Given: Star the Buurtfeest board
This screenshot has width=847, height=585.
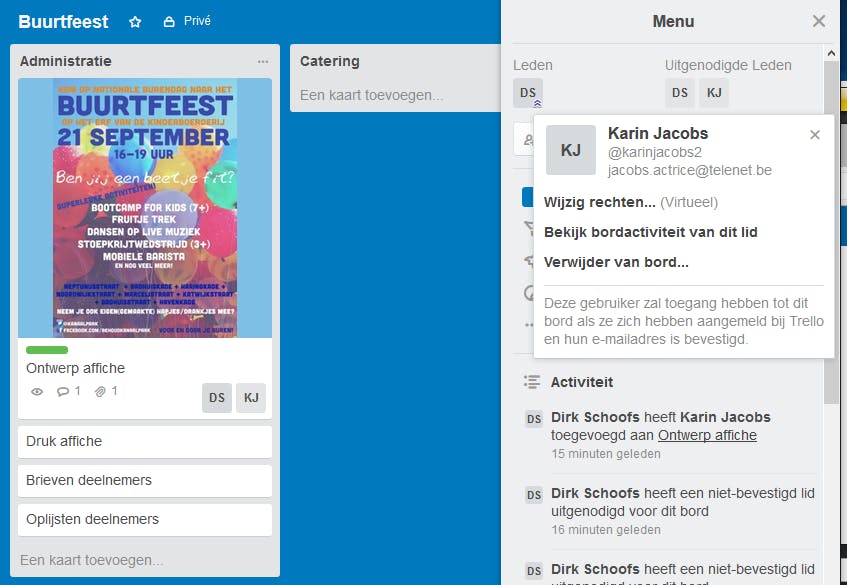Looking at the screenshot, I should (x=136, y=22).
